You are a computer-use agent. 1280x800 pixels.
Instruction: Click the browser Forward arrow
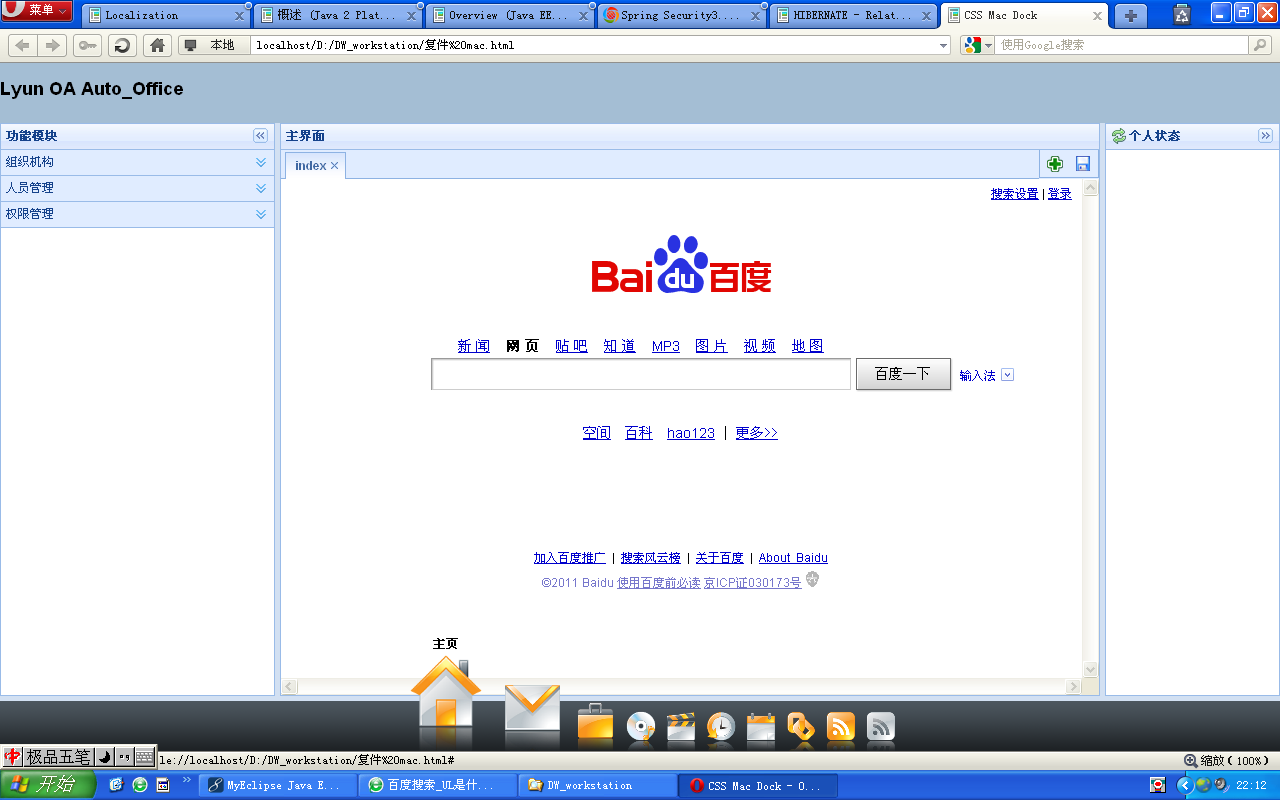point(52,45)
